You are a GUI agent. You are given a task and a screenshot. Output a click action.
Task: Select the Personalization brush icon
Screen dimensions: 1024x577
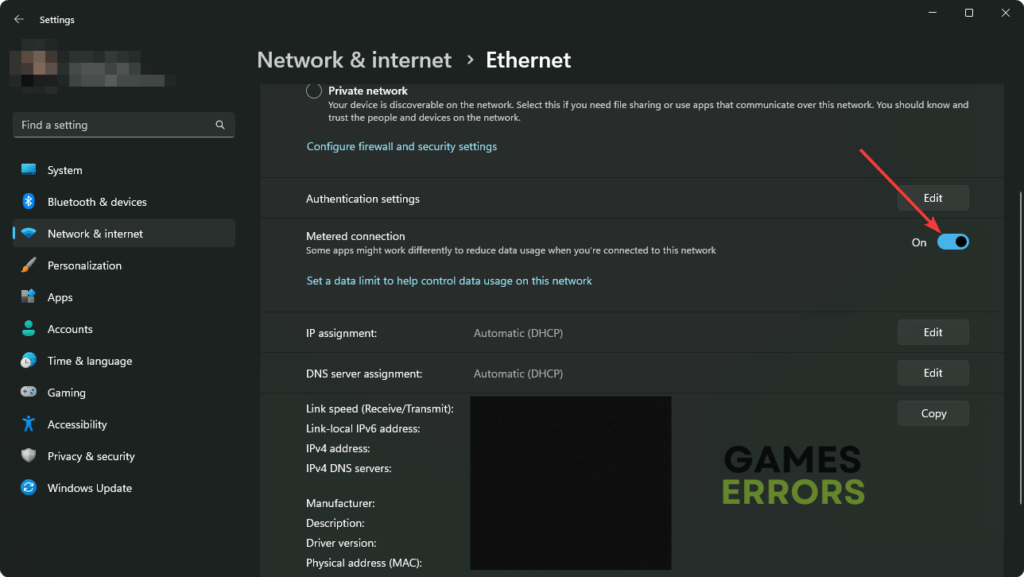point(29,265)
